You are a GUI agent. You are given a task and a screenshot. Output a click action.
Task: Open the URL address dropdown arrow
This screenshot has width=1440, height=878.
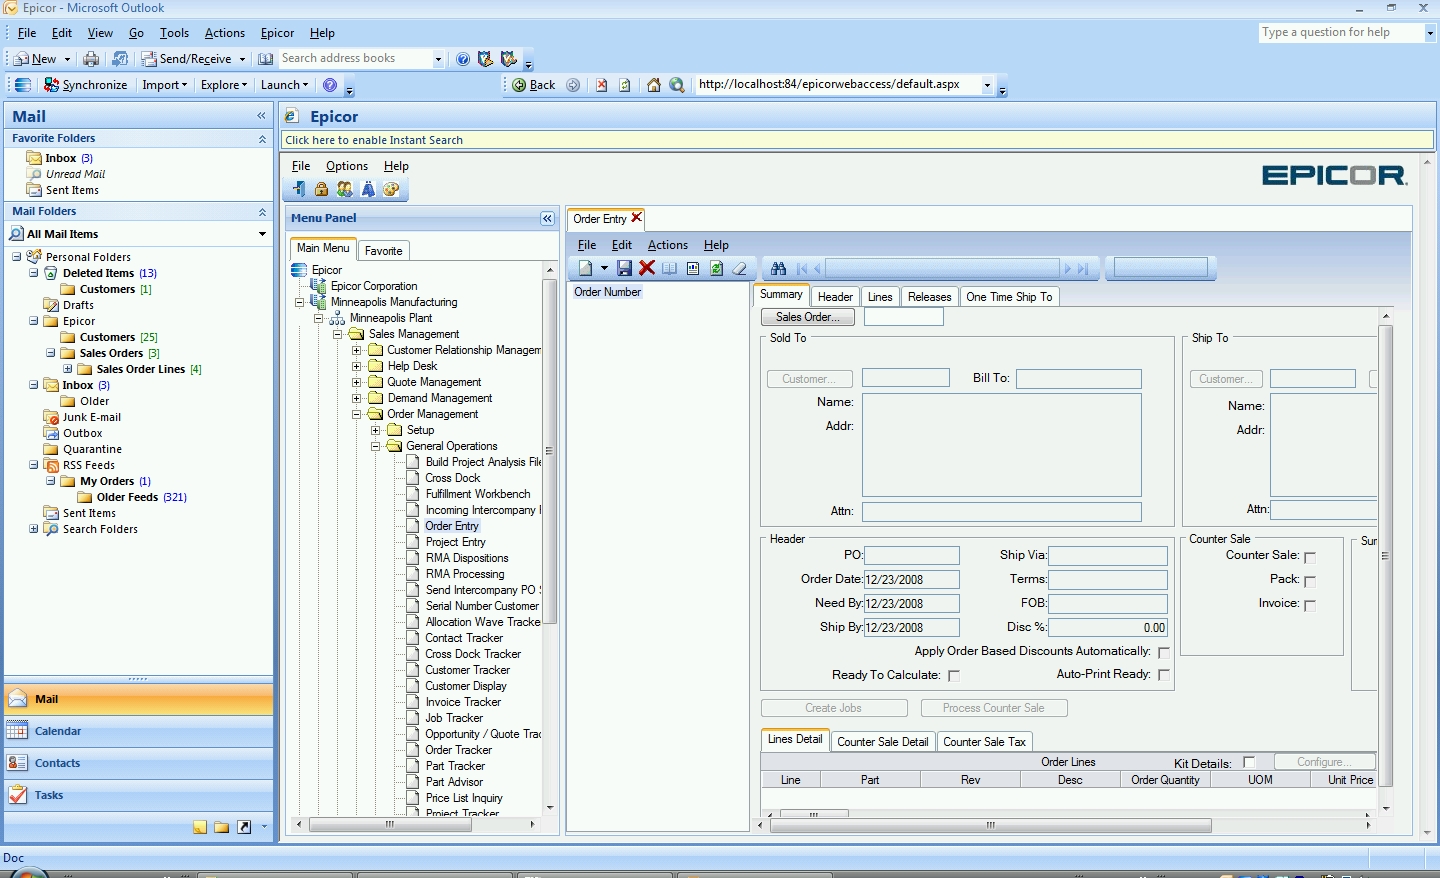pos(988,85)
